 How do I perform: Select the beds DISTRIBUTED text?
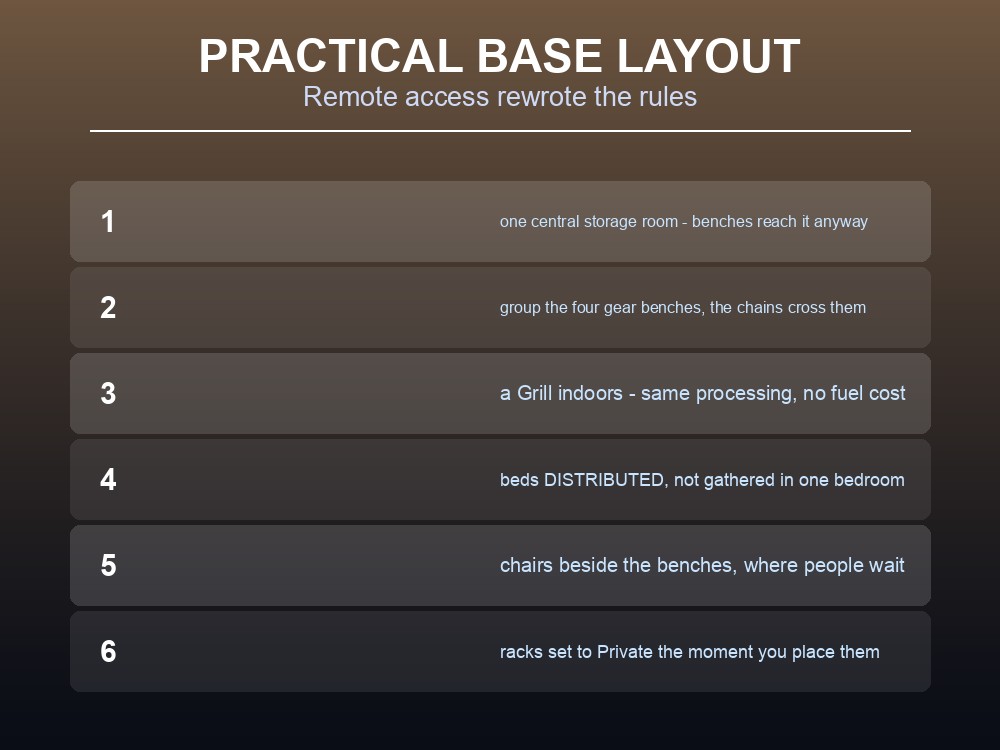coord(702,480)
